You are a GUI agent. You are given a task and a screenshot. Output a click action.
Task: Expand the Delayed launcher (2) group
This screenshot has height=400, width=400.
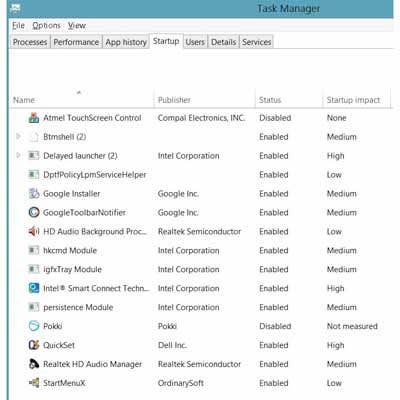pos(19,155)
